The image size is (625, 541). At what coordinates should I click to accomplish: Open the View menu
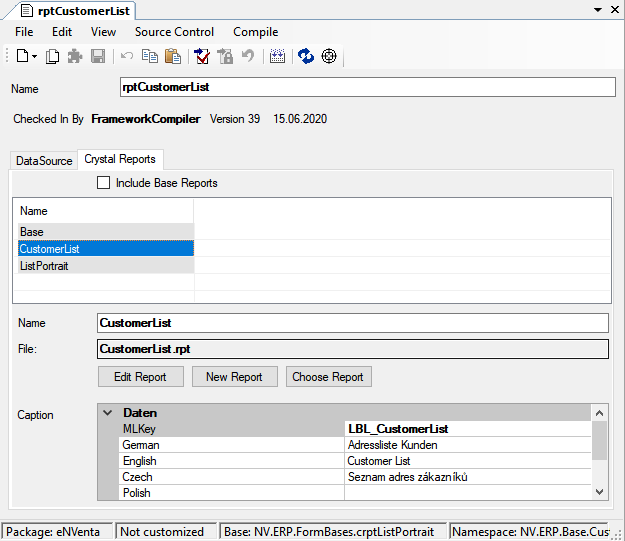(103, 32)
